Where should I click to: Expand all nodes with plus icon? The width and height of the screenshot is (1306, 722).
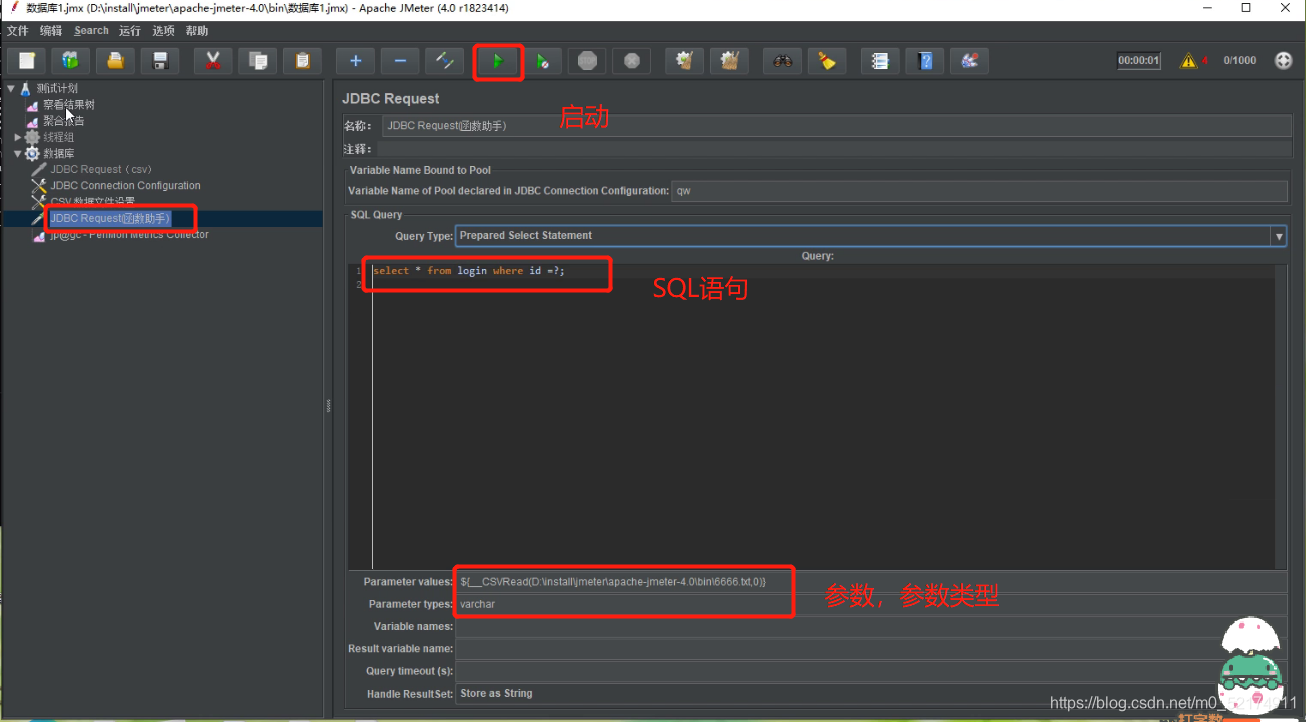(355, 61)
